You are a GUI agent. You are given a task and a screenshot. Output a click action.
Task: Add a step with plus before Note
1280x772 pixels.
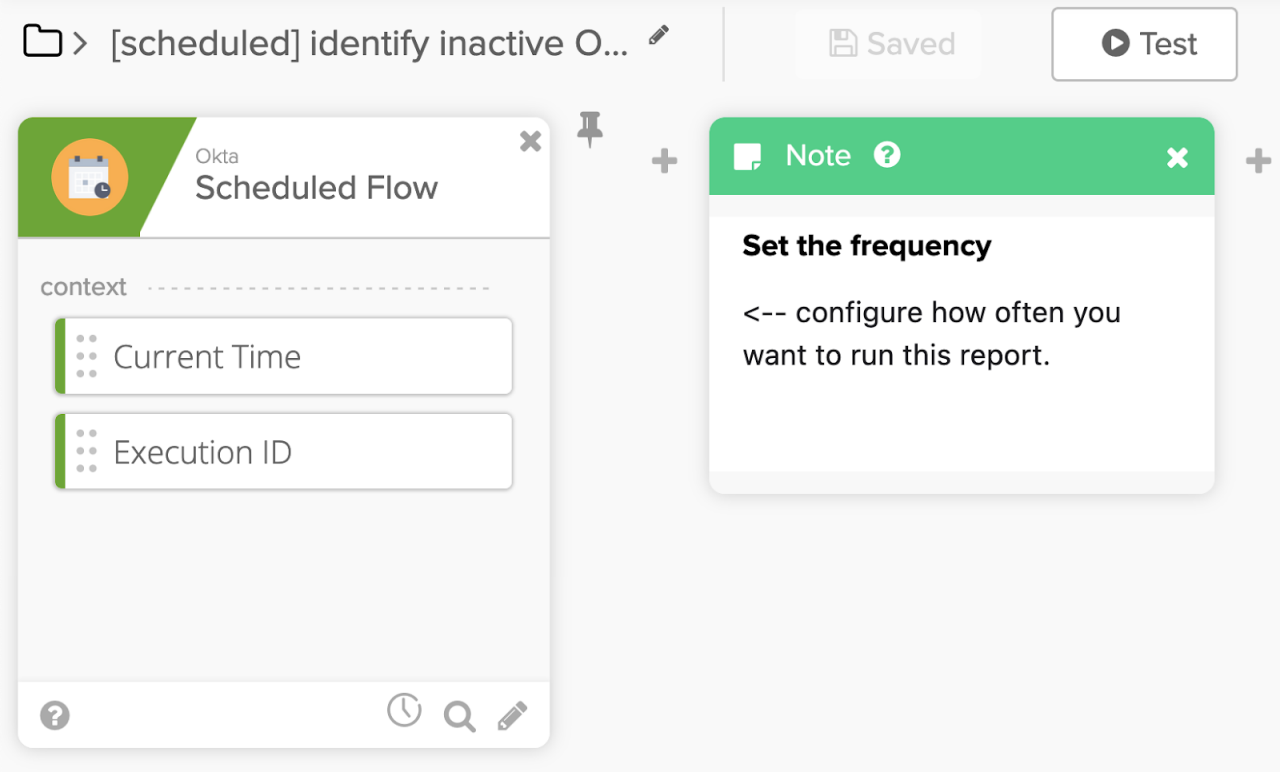[x=664, y=161]
